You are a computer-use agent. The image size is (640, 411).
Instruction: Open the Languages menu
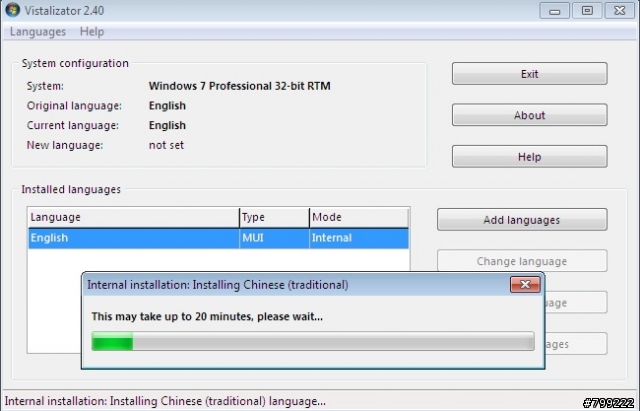point(38,32)
